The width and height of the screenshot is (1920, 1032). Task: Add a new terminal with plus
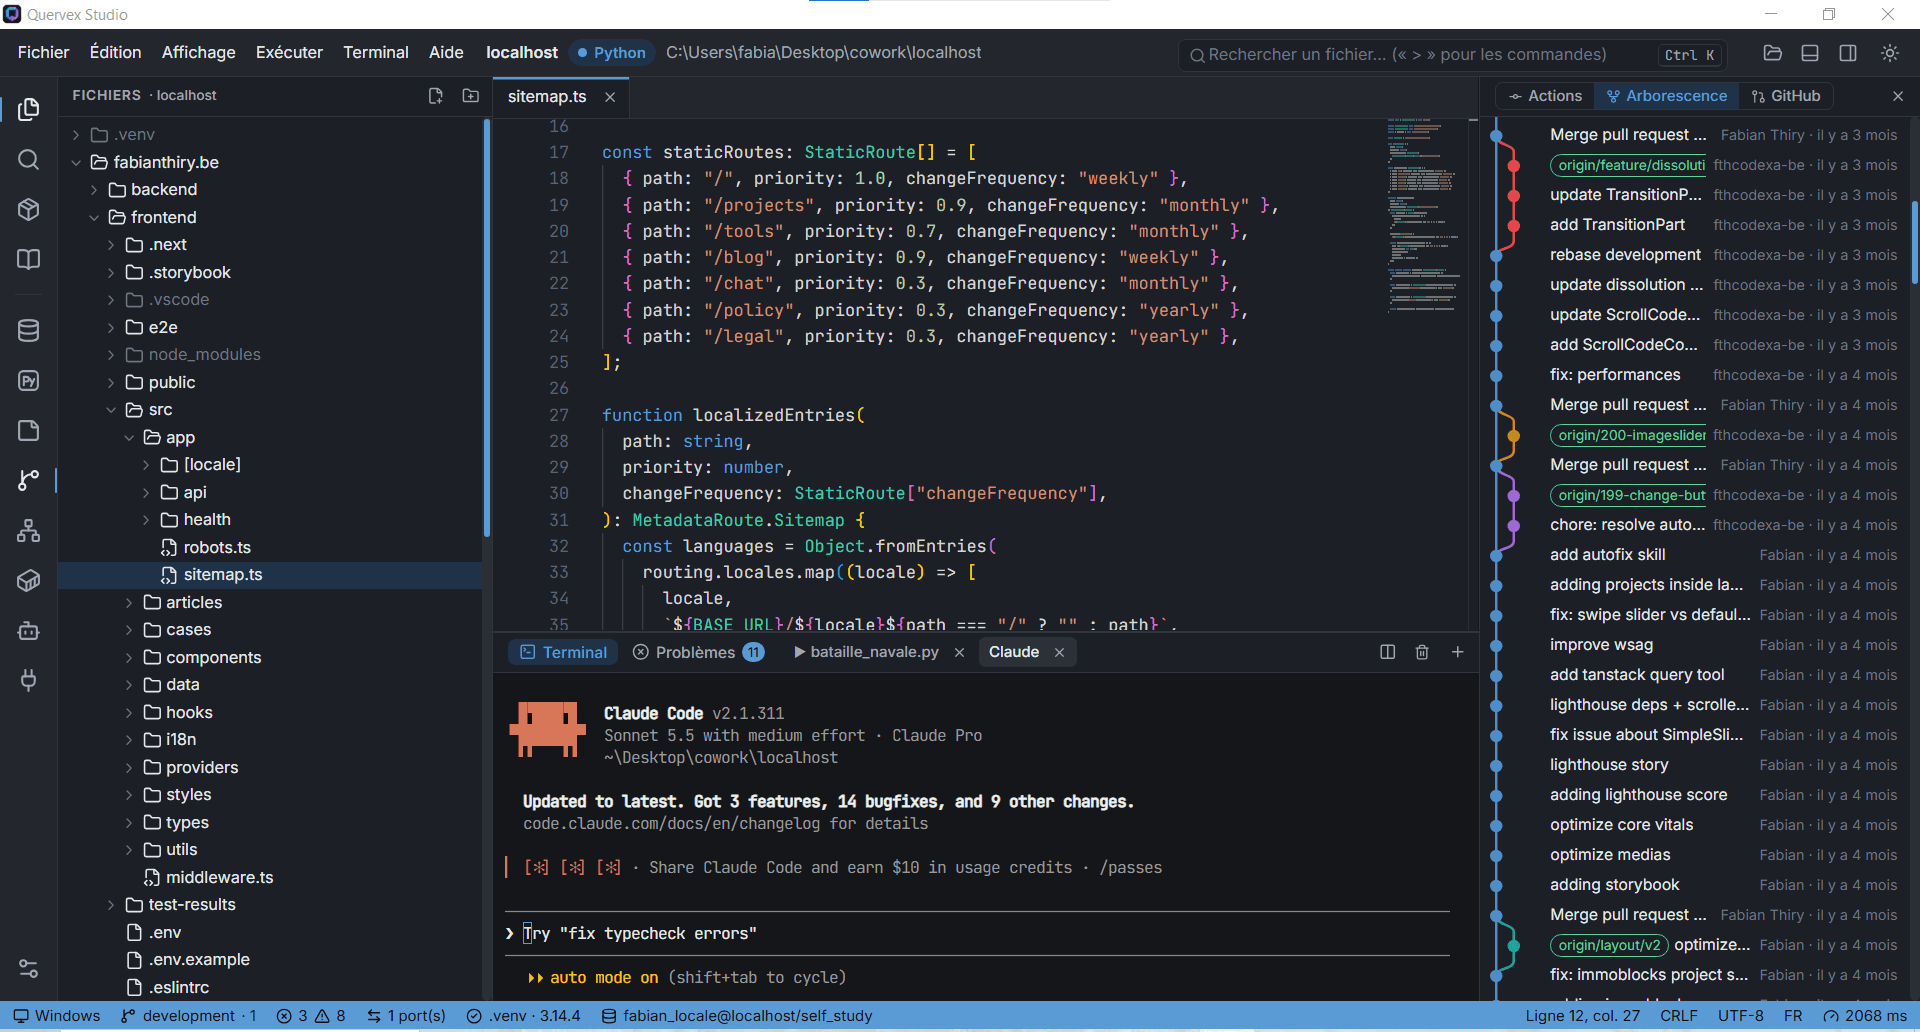coord(1458,652)
